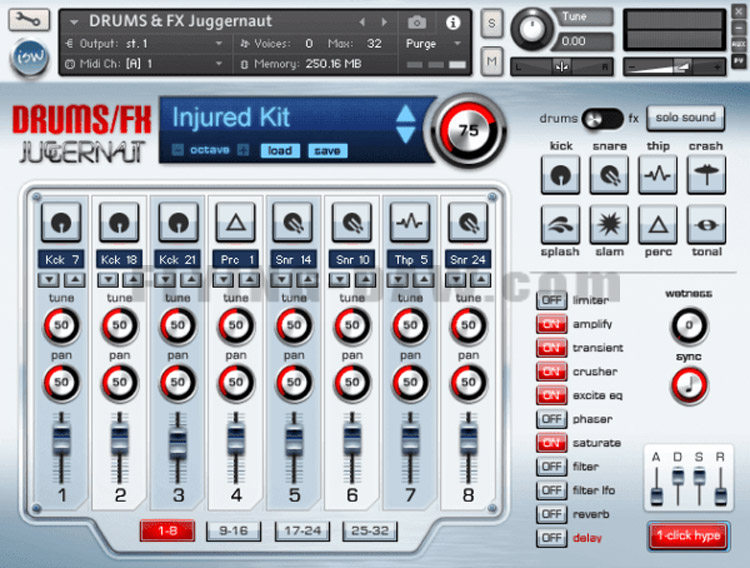Toggle the saturate effect off

551,443
